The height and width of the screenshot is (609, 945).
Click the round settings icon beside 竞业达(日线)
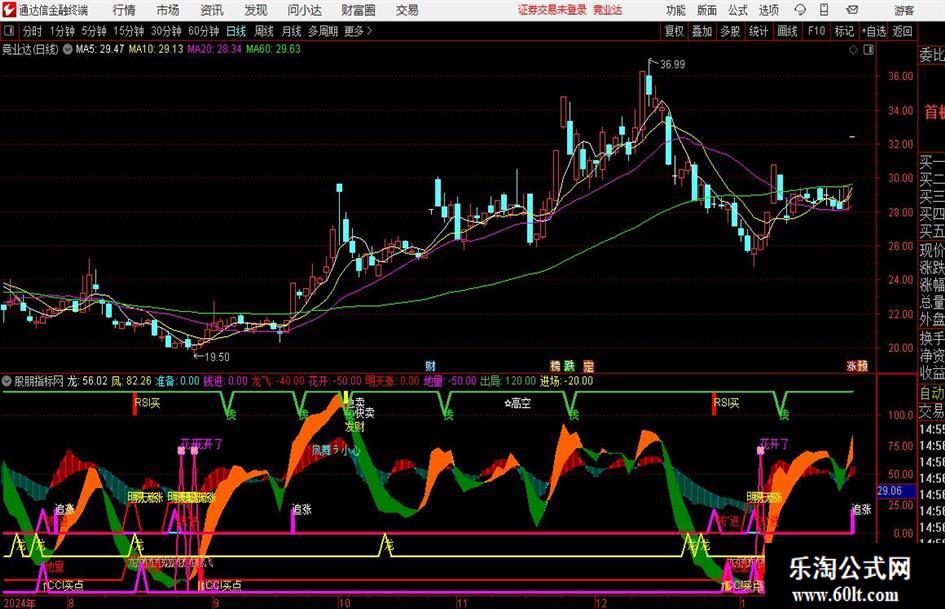(68, 49)
